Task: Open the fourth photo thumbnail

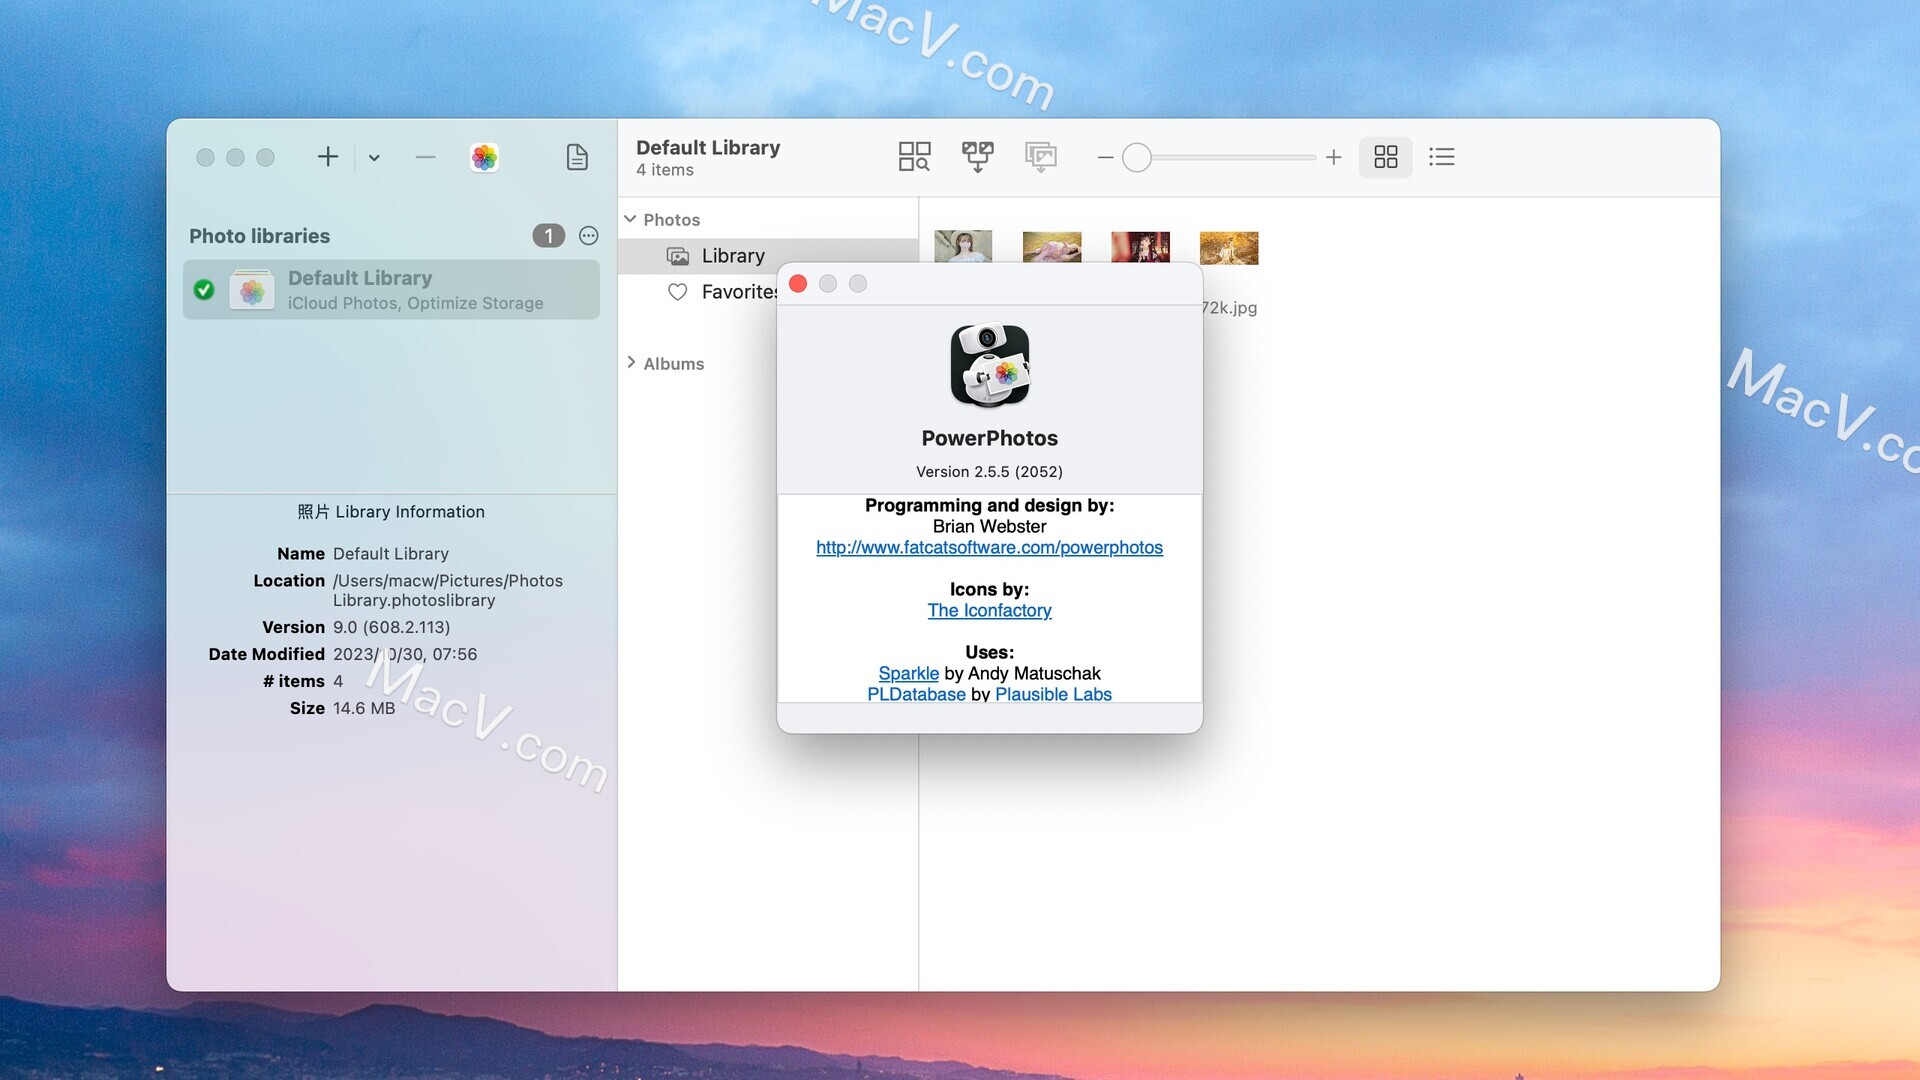Action: (x=1229, y=247)
